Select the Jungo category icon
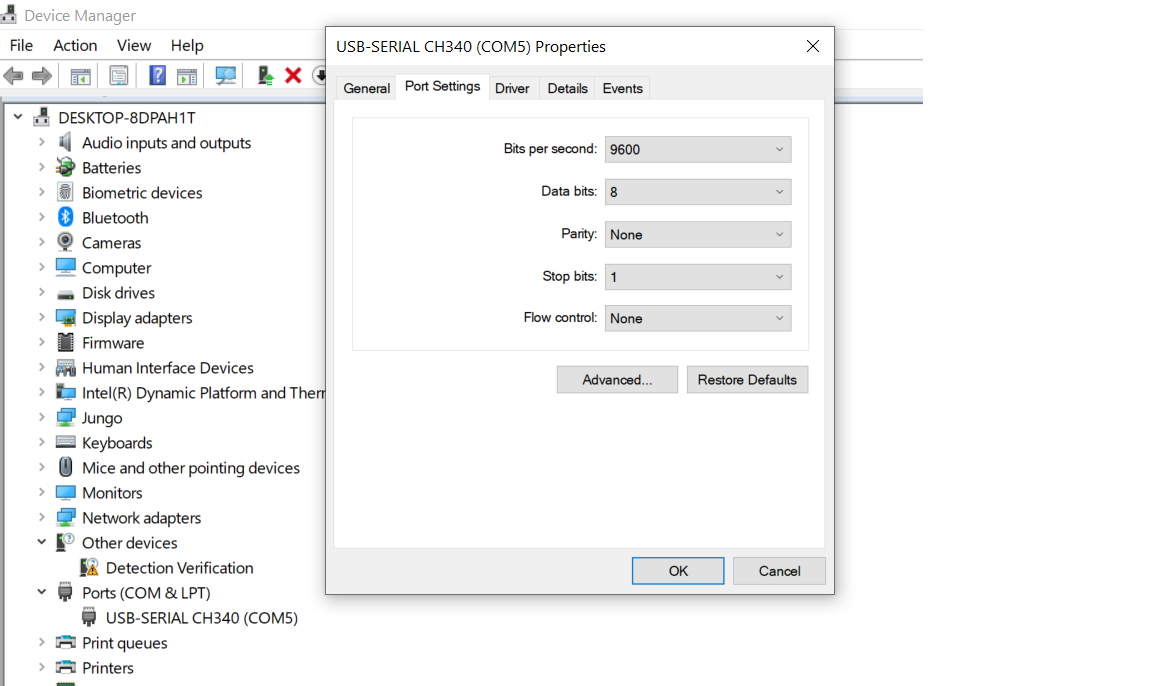This screenshot has height=686, width=1152. (x=65, y=418)
